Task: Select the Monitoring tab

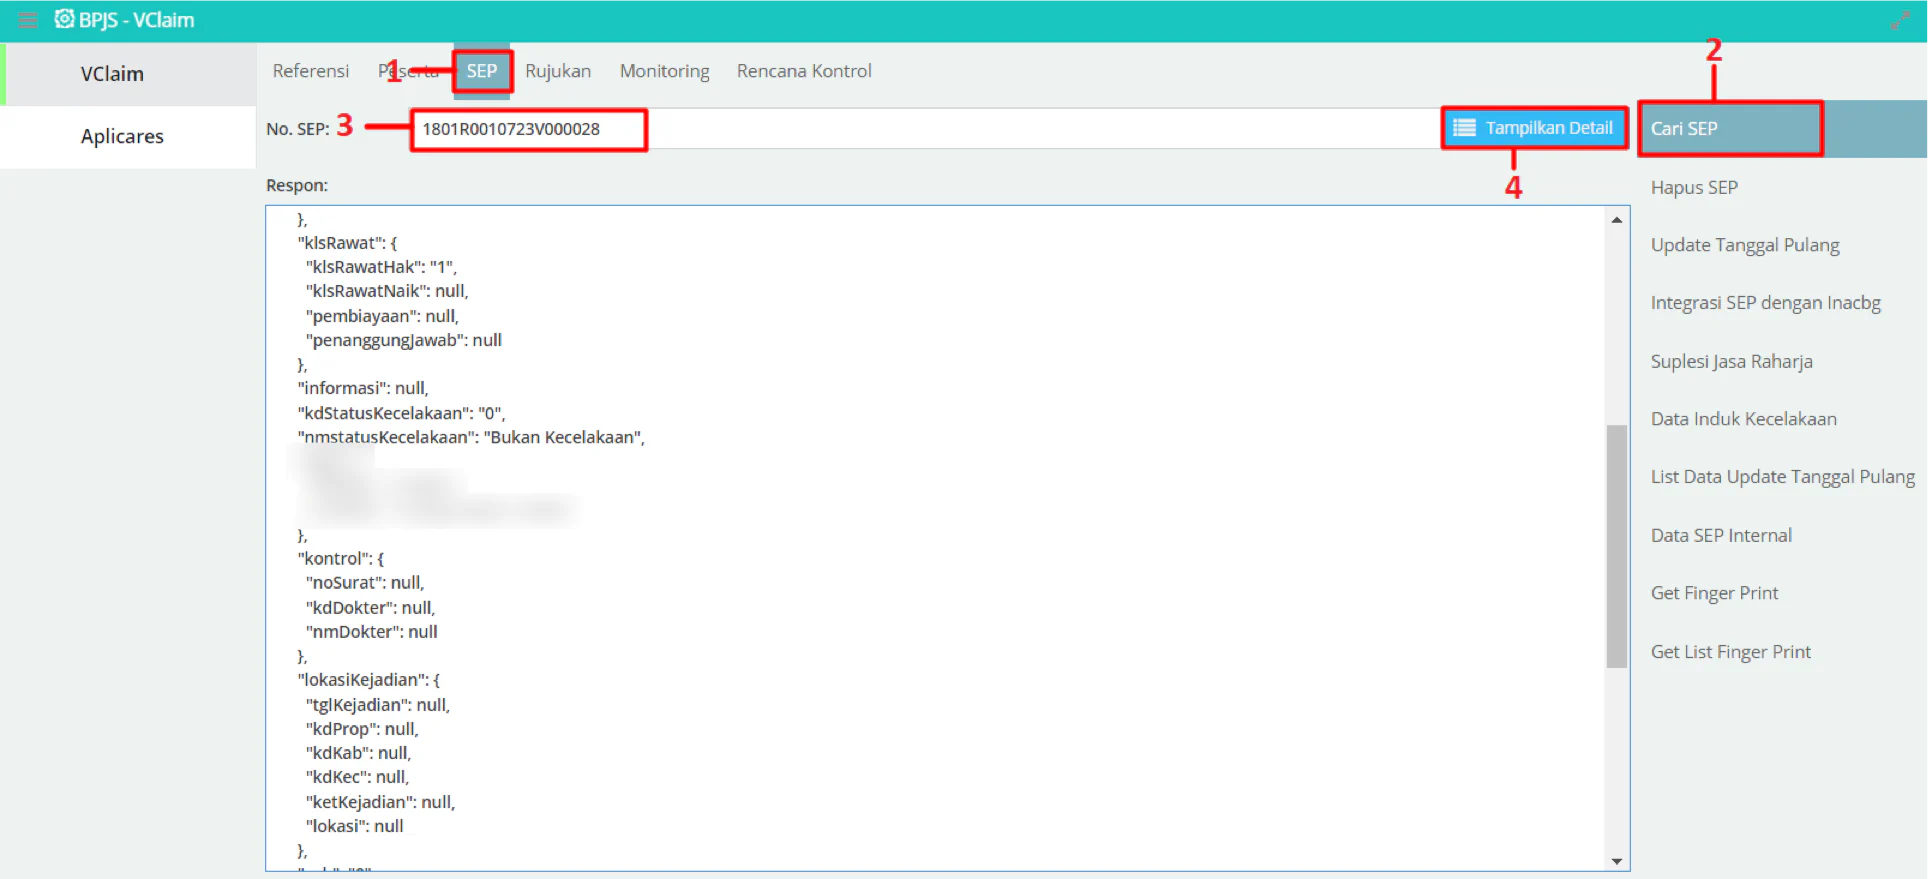Action: click(665, 71)
